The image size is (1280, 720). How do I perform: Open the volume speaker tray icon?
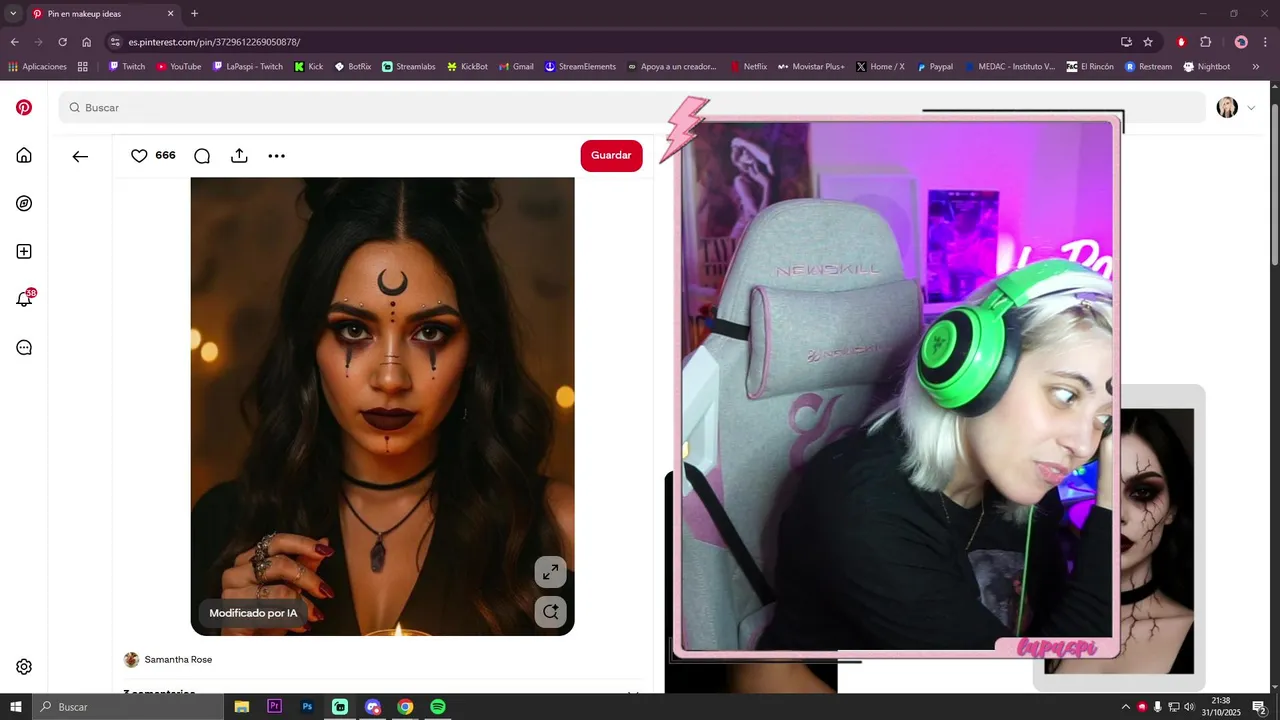pos(1189,707)
